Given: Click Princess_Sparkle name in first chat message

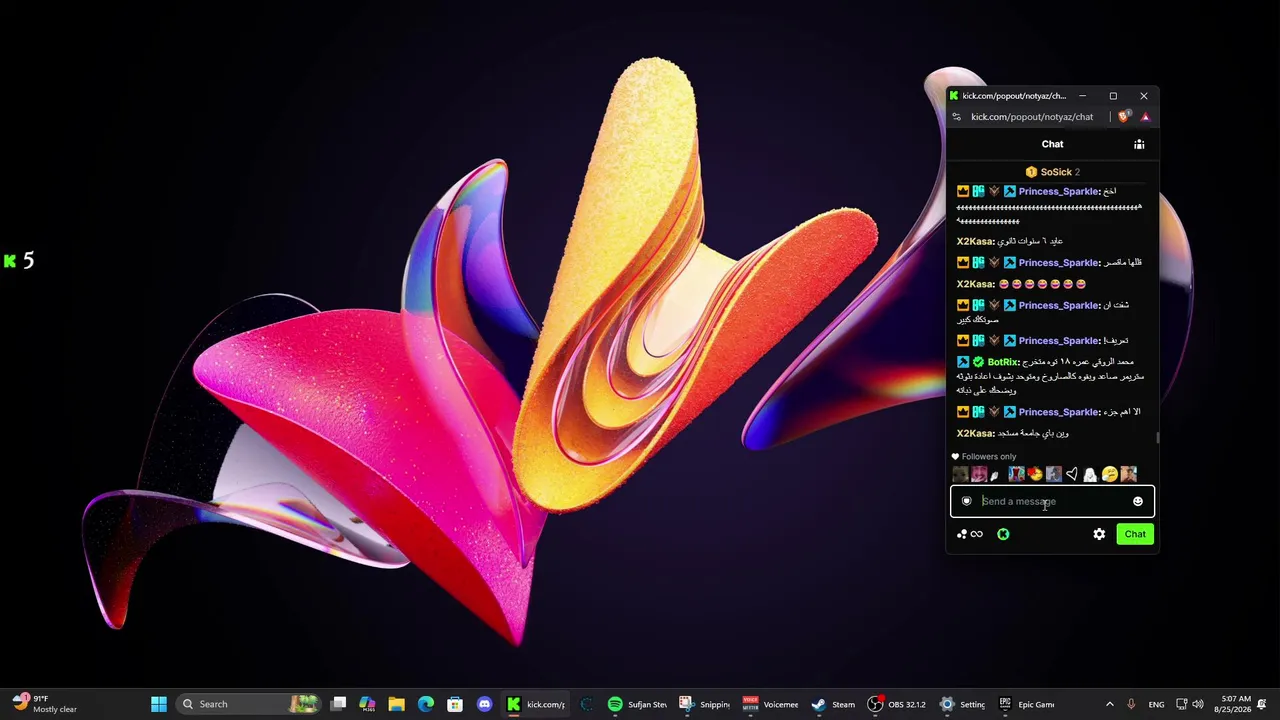Looking at the screenshot, I should tap(1059, 191).
